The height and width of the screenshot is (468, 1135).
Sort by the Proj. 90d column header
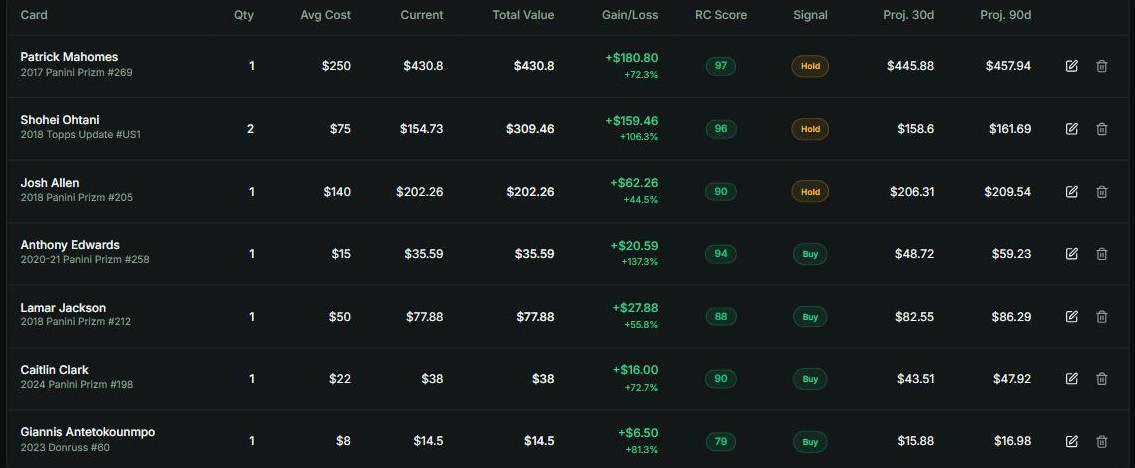[x=1005, y=15]
